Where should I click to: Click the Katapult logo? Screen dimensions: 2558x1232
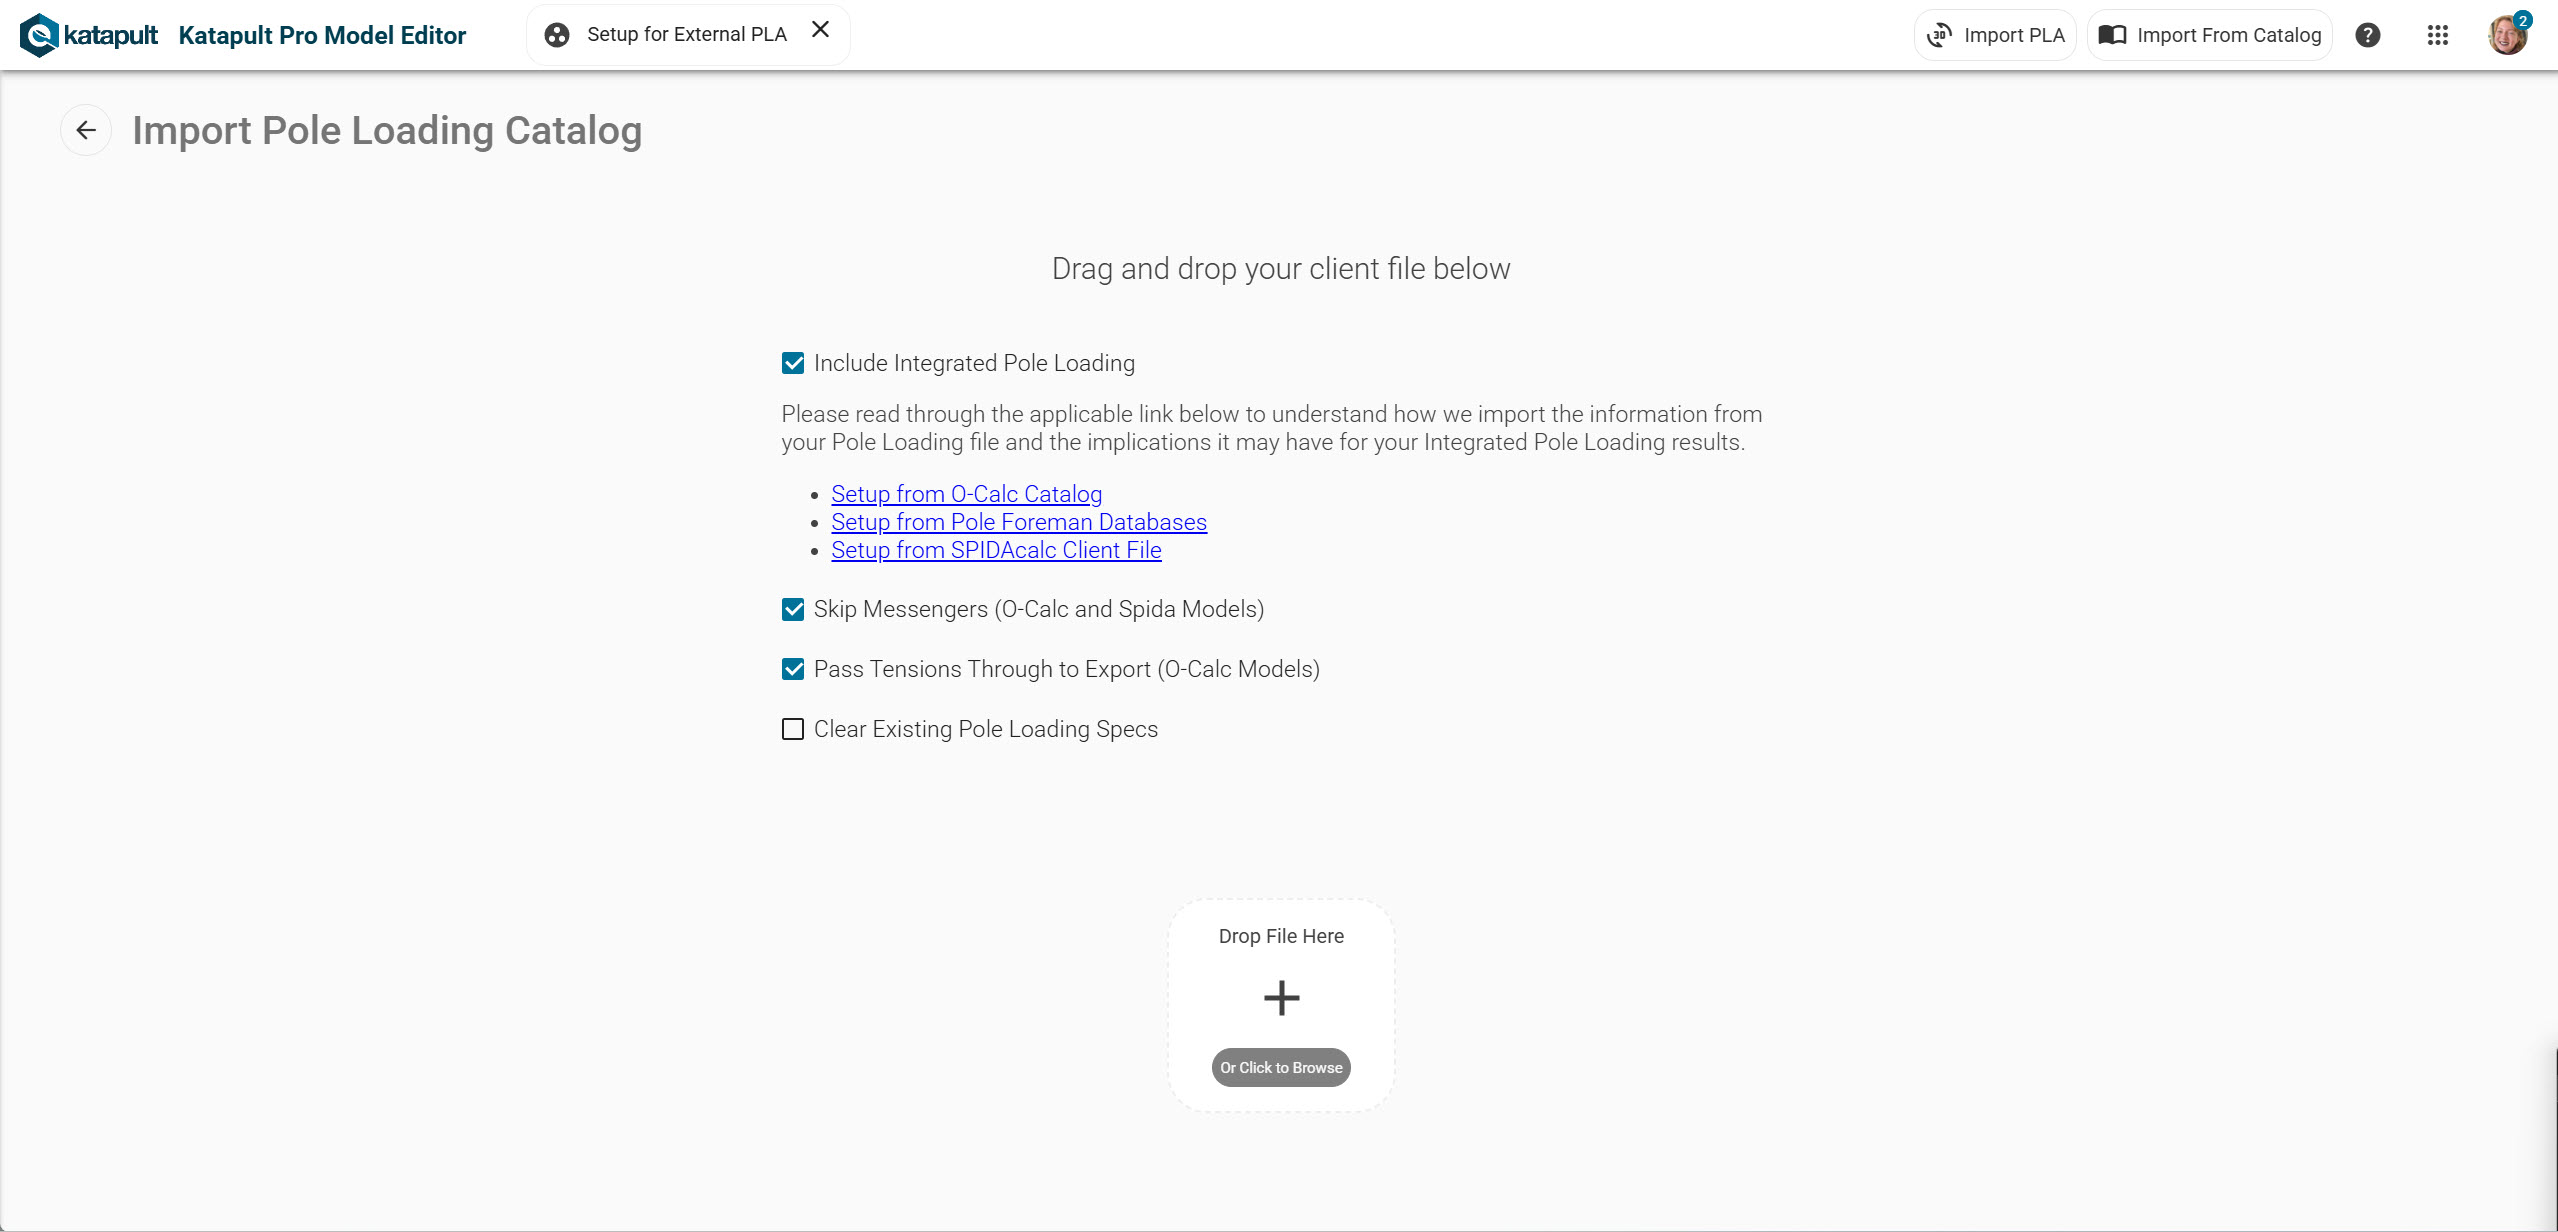click(x=88, y=35)
